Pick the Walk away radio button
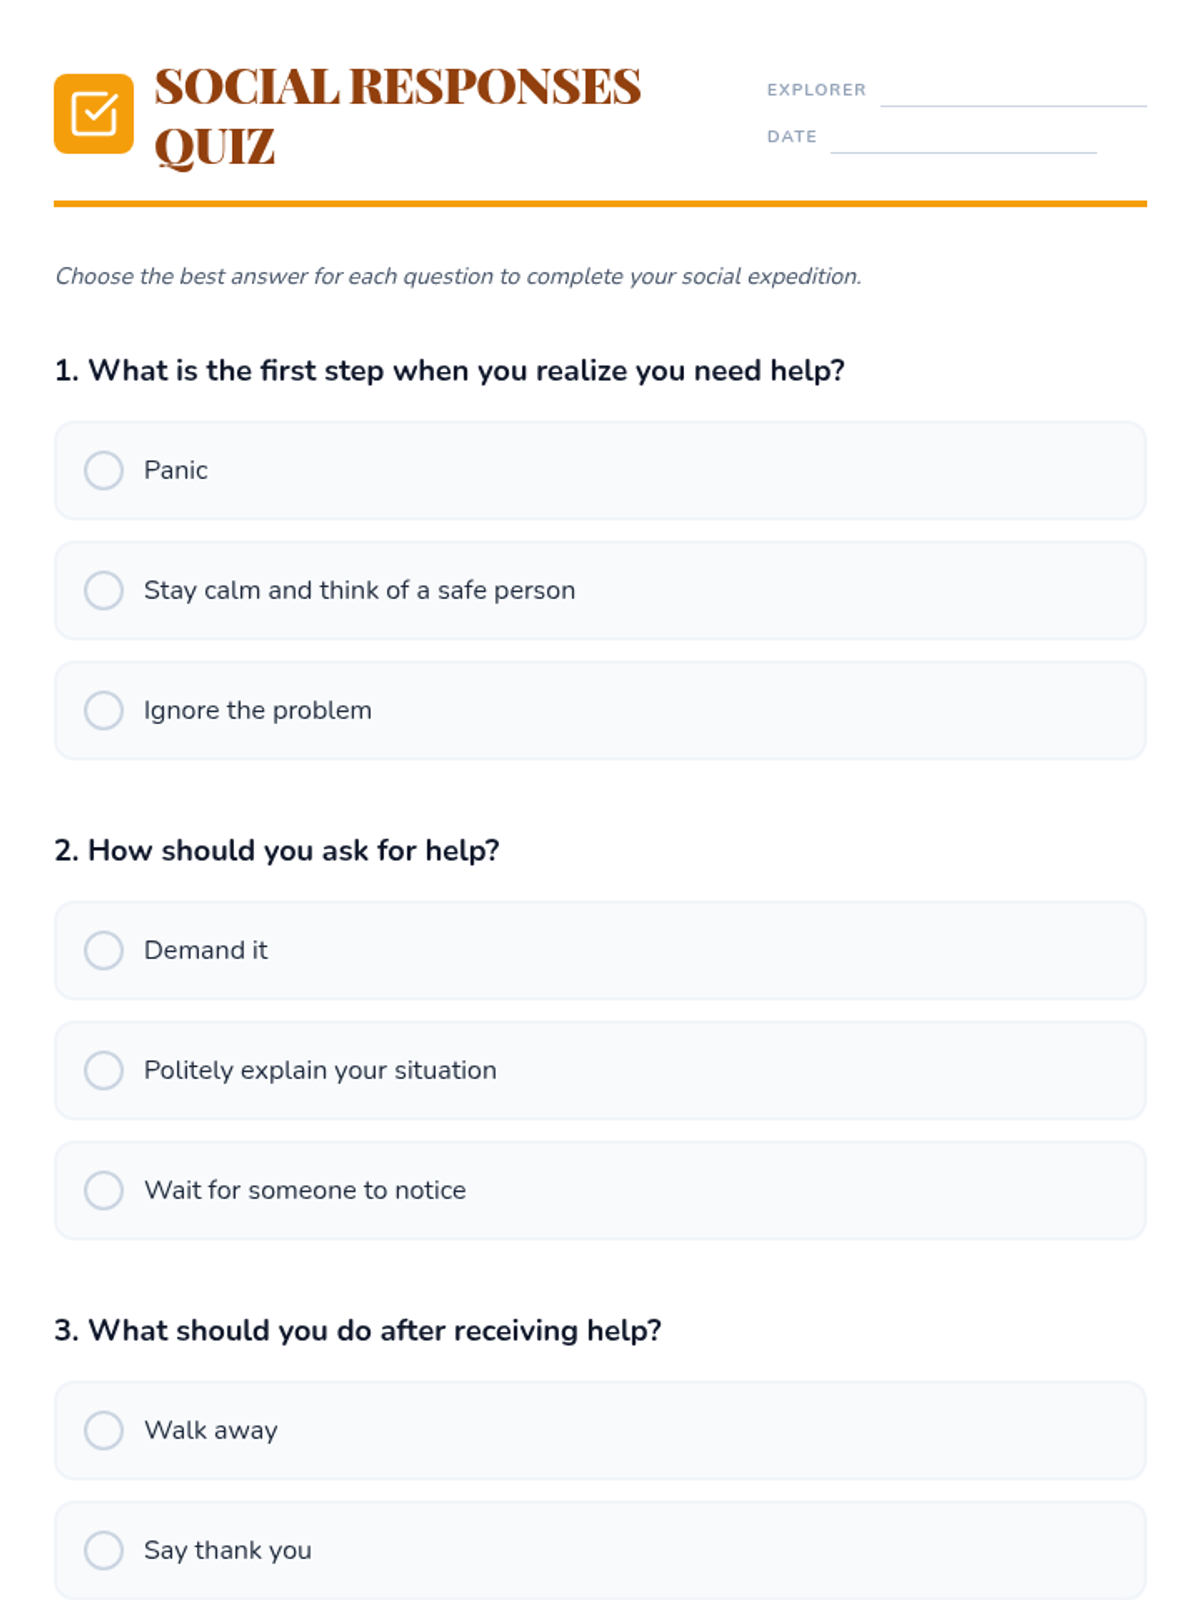 click(104, 1430)
